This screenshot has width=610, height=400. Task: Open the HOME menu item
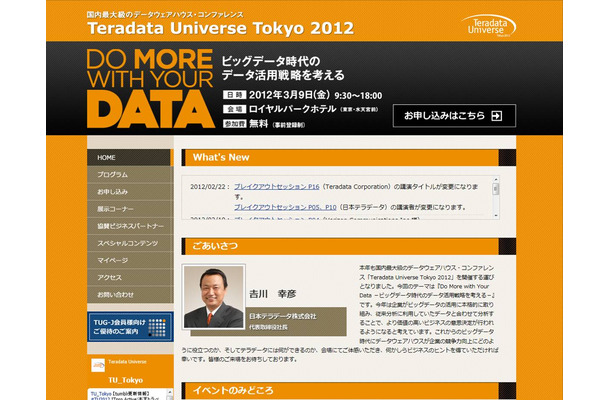point(129,158)
